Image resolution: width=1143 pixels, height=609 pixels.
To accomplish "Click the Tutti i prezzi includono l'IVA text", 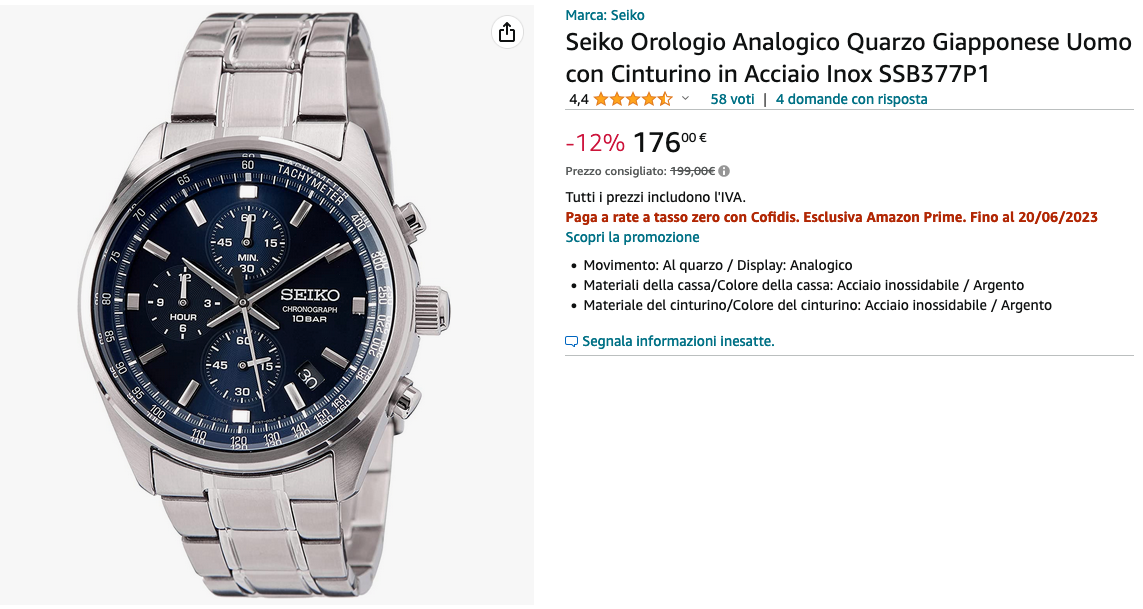I will click(655, 197).
